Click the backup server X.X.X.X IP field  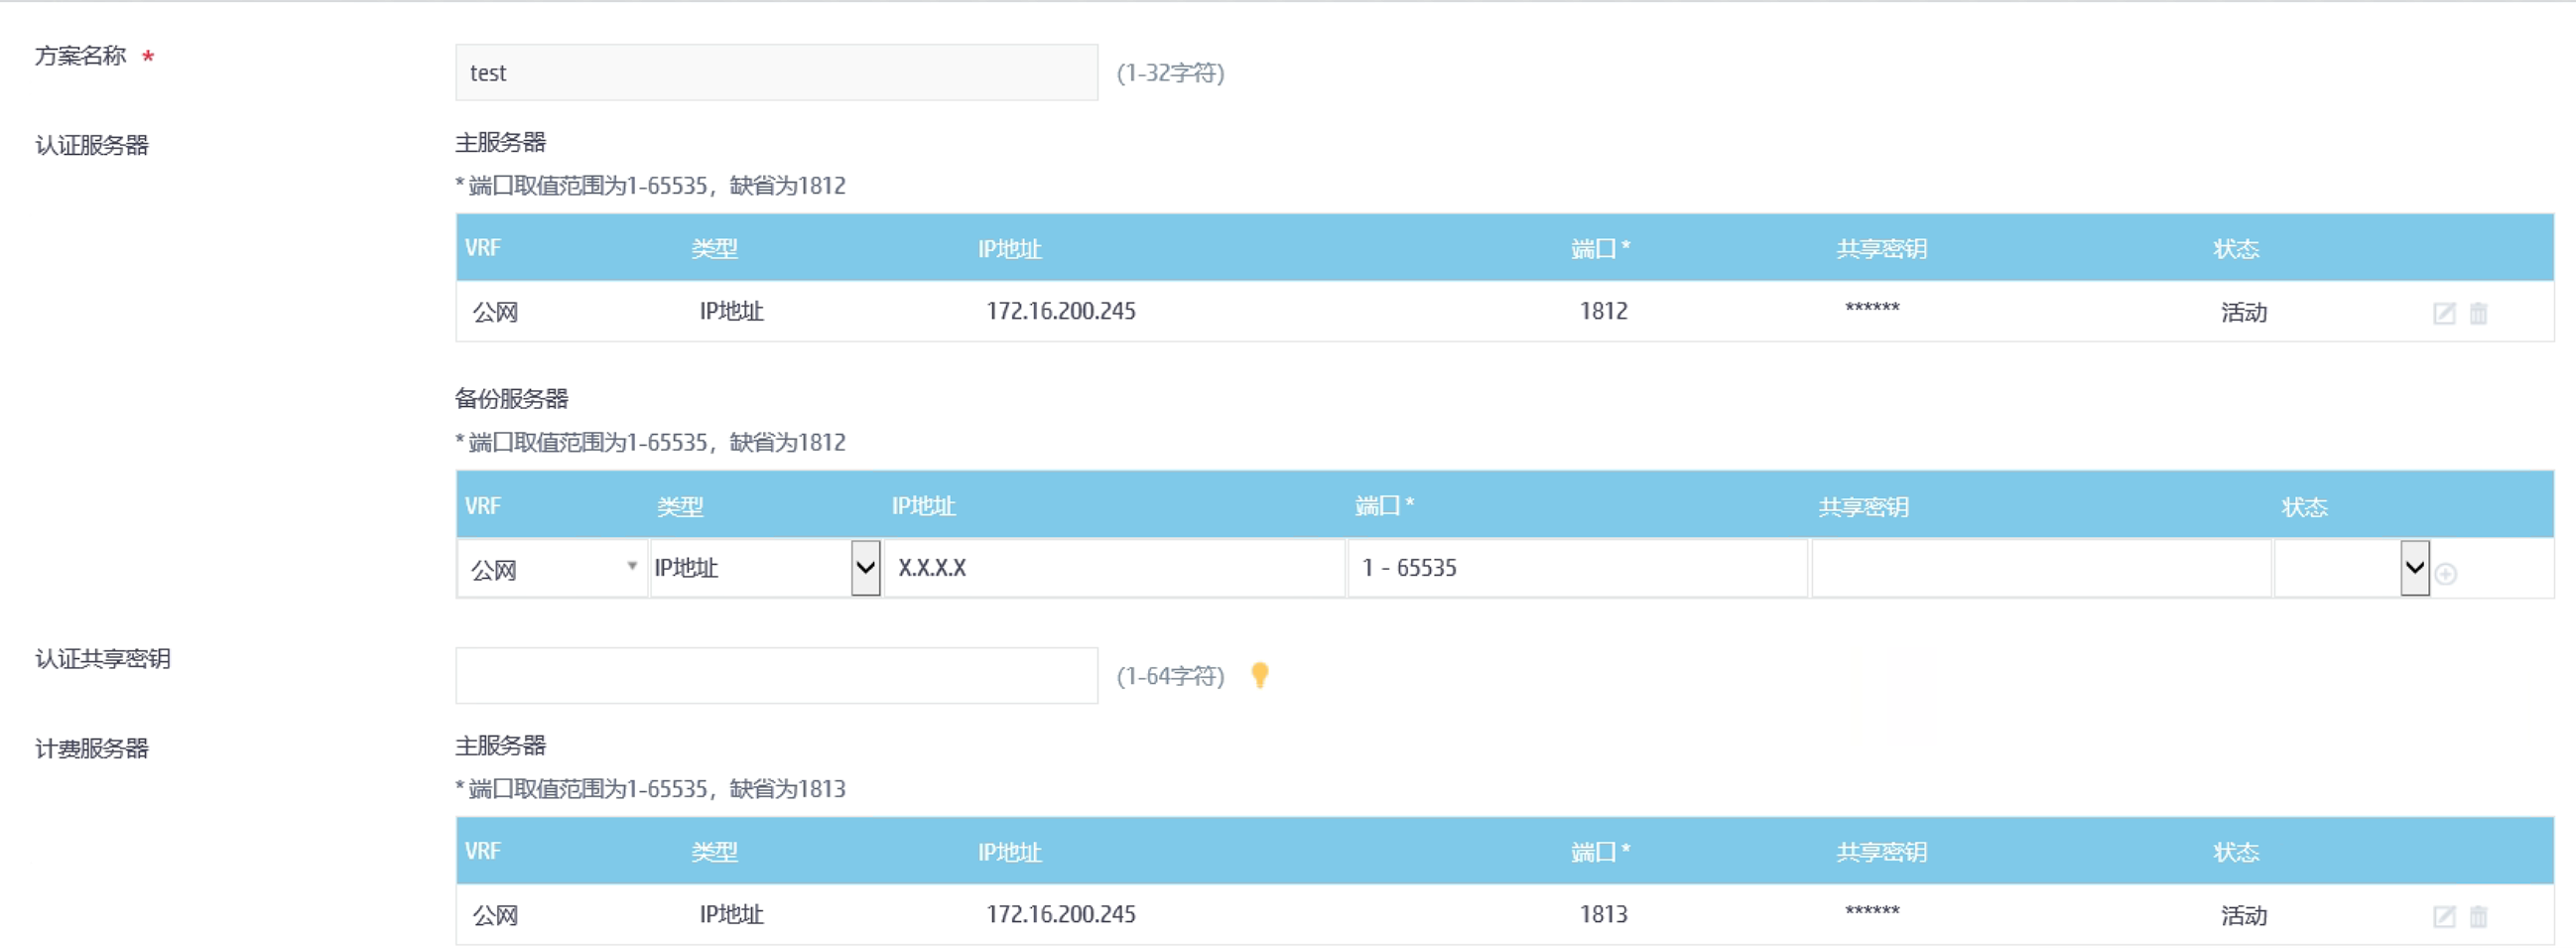1114,568
